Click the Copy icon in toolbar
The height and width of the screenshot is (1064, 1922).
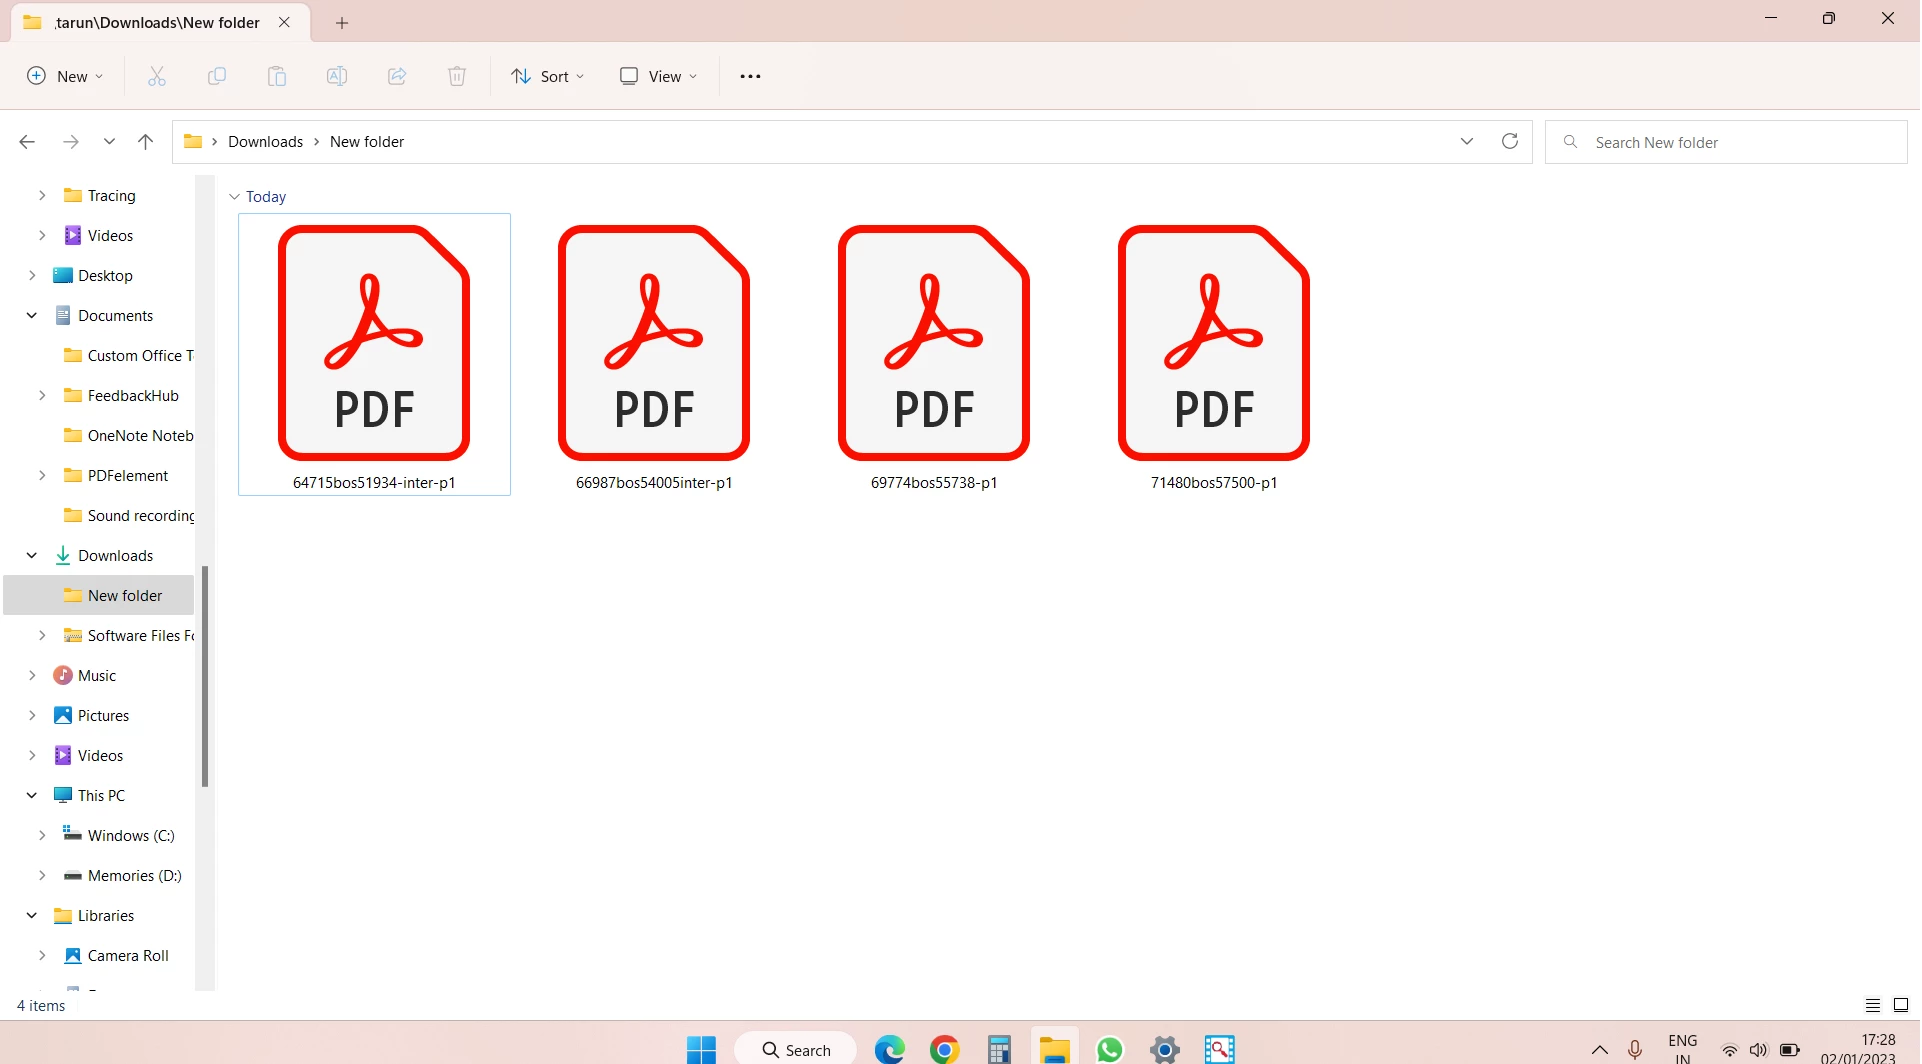pyautogui.click(x=217, y=76)
